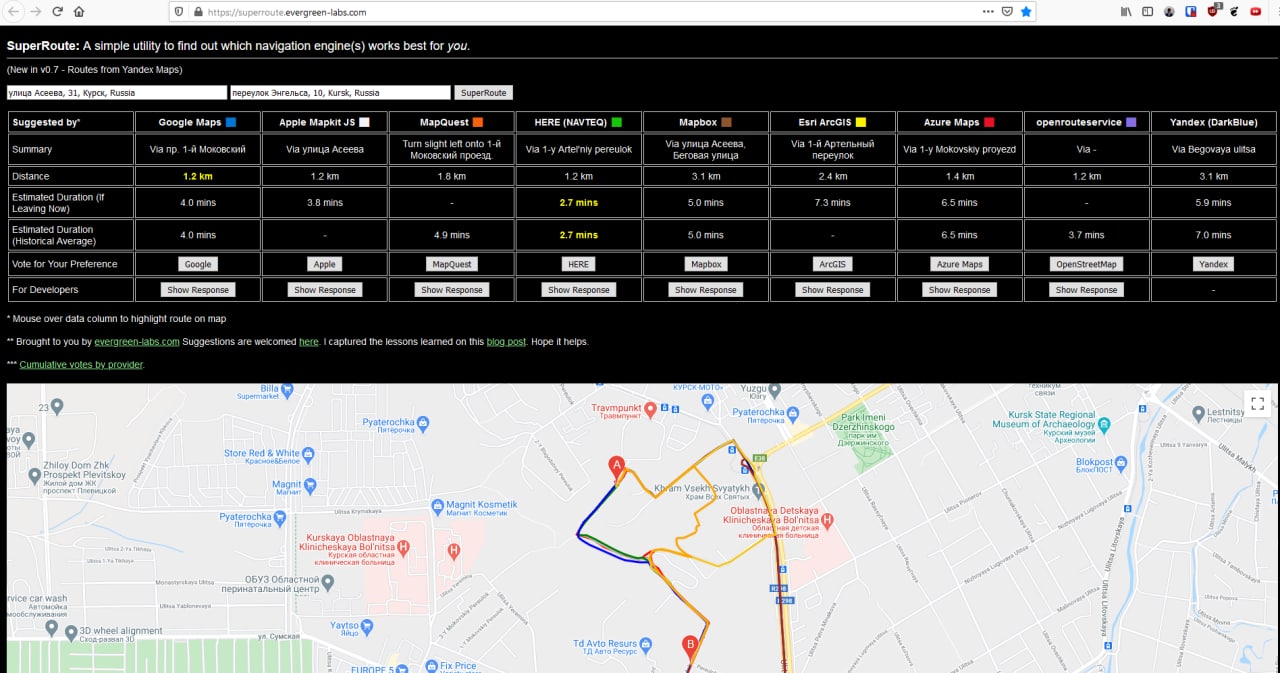Open the browser home page
The width and height of the screenshot is (1280, 673).
pos(79,12)
